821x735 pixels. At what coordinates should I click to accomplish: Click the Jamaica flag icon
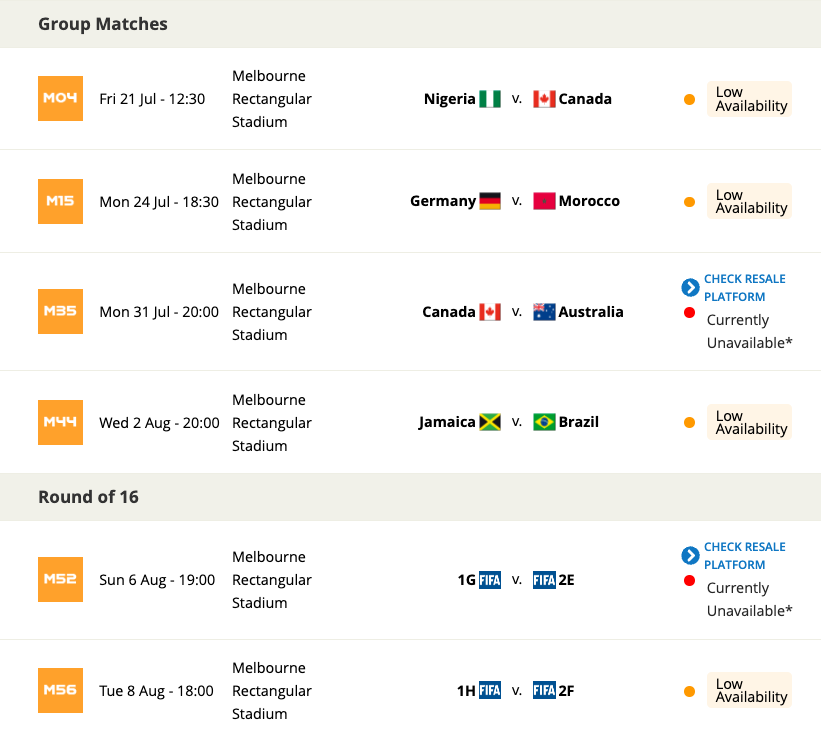tap(490, 422)
